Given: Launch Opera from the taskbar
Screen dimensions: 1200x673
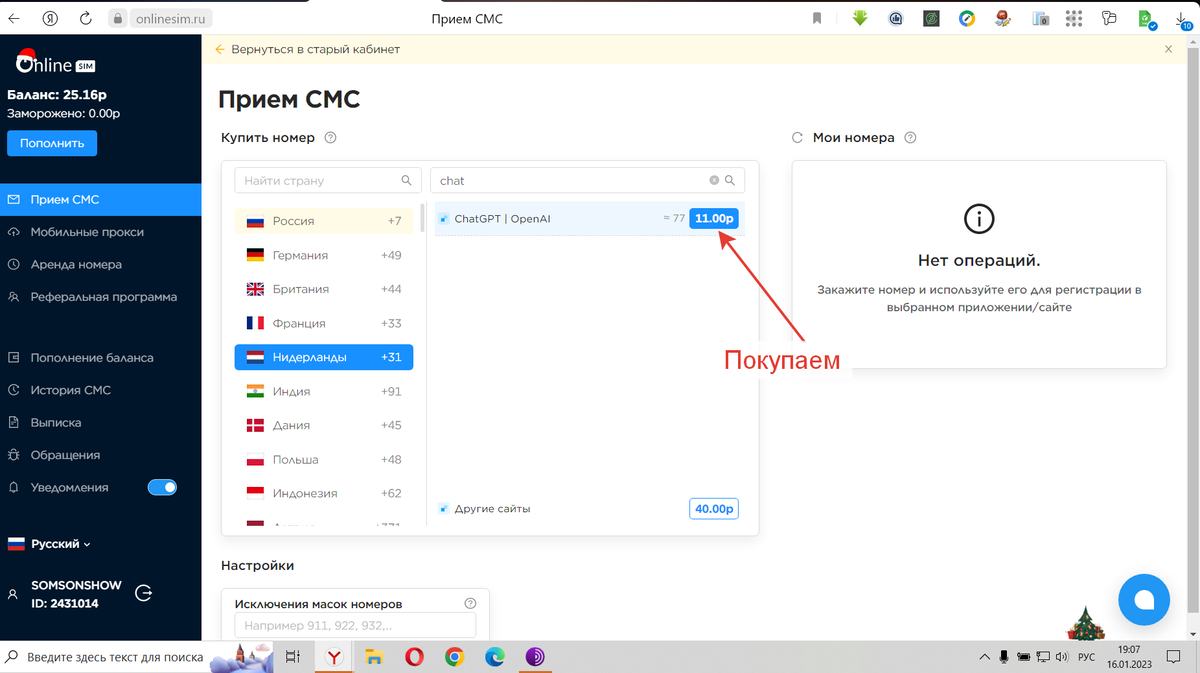Looking at the screenshot, I should [x=414, y=657].
